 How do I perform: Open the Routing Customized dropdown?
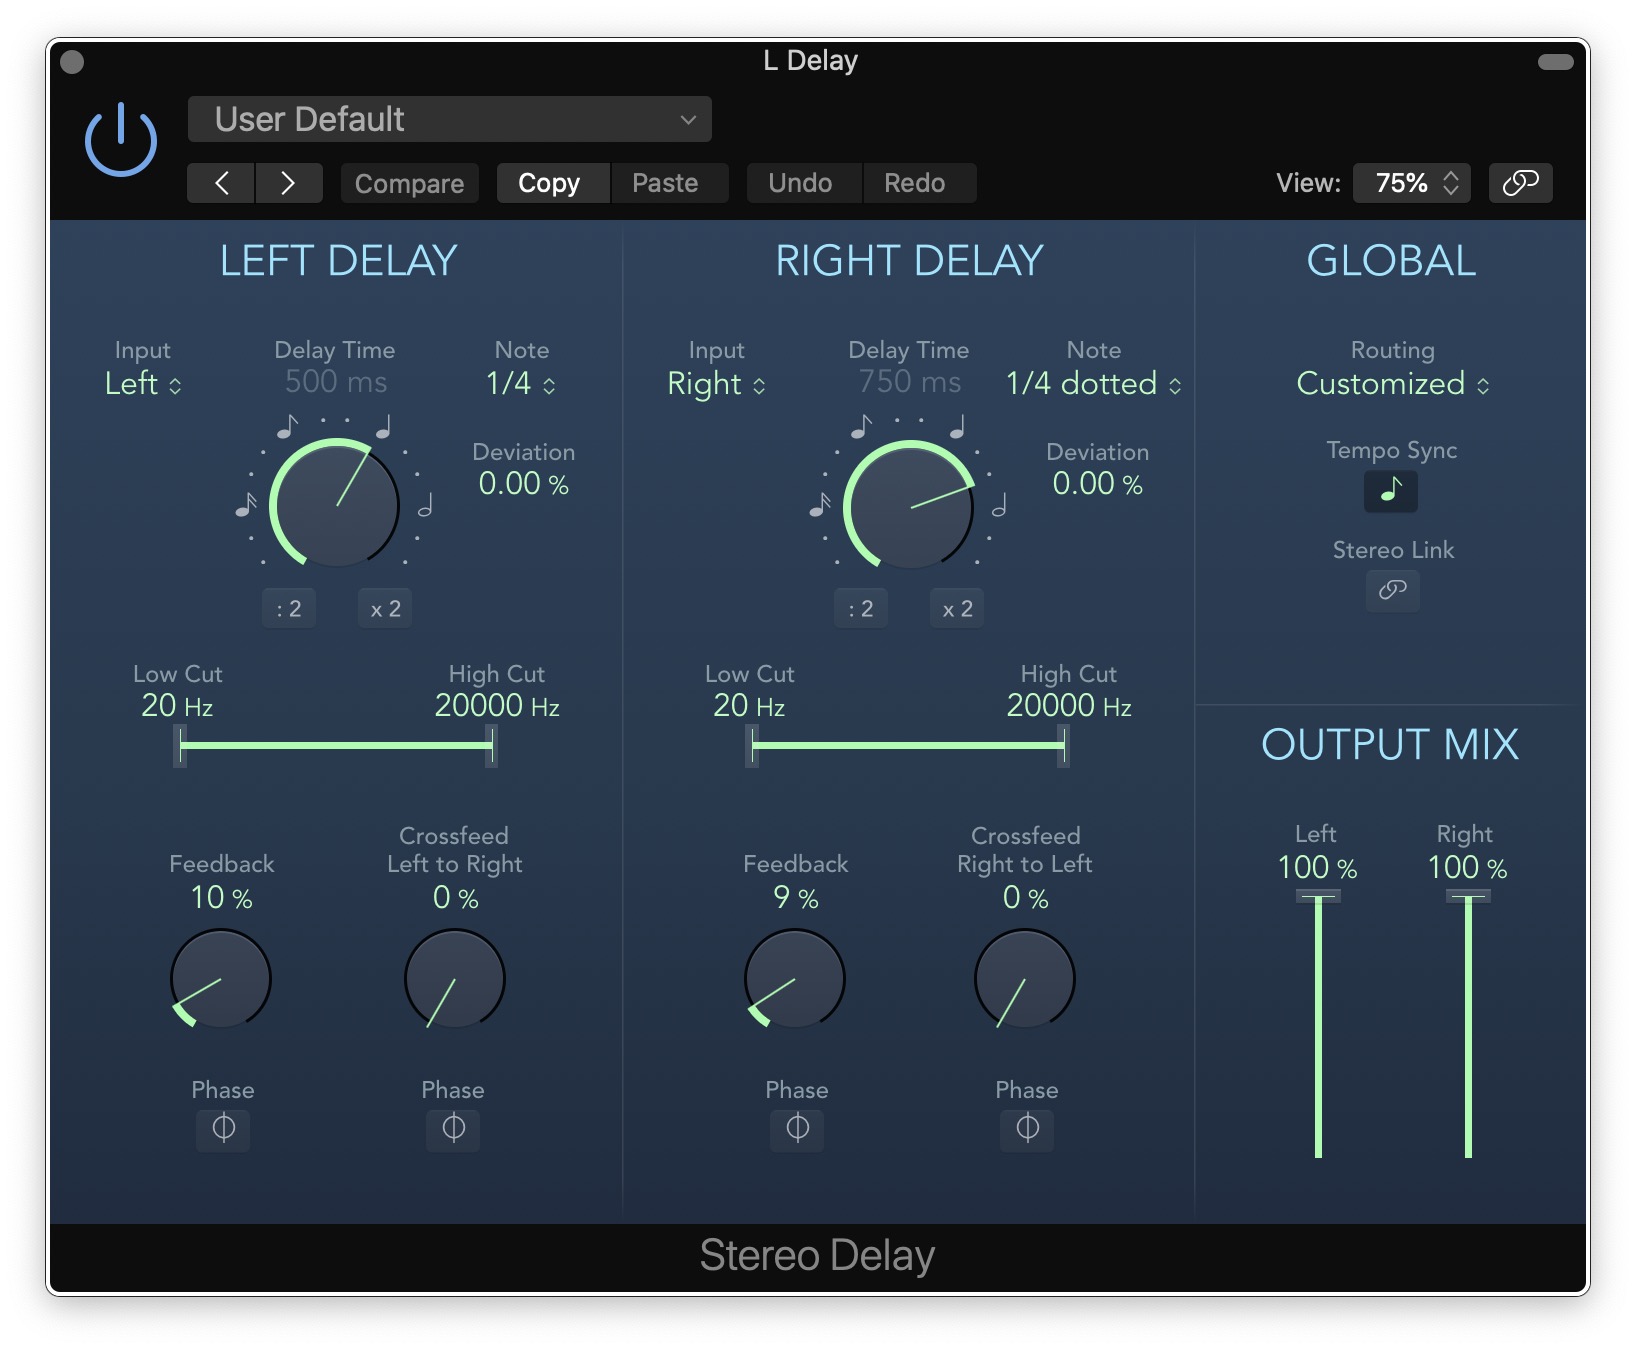tap(1392, 384)
